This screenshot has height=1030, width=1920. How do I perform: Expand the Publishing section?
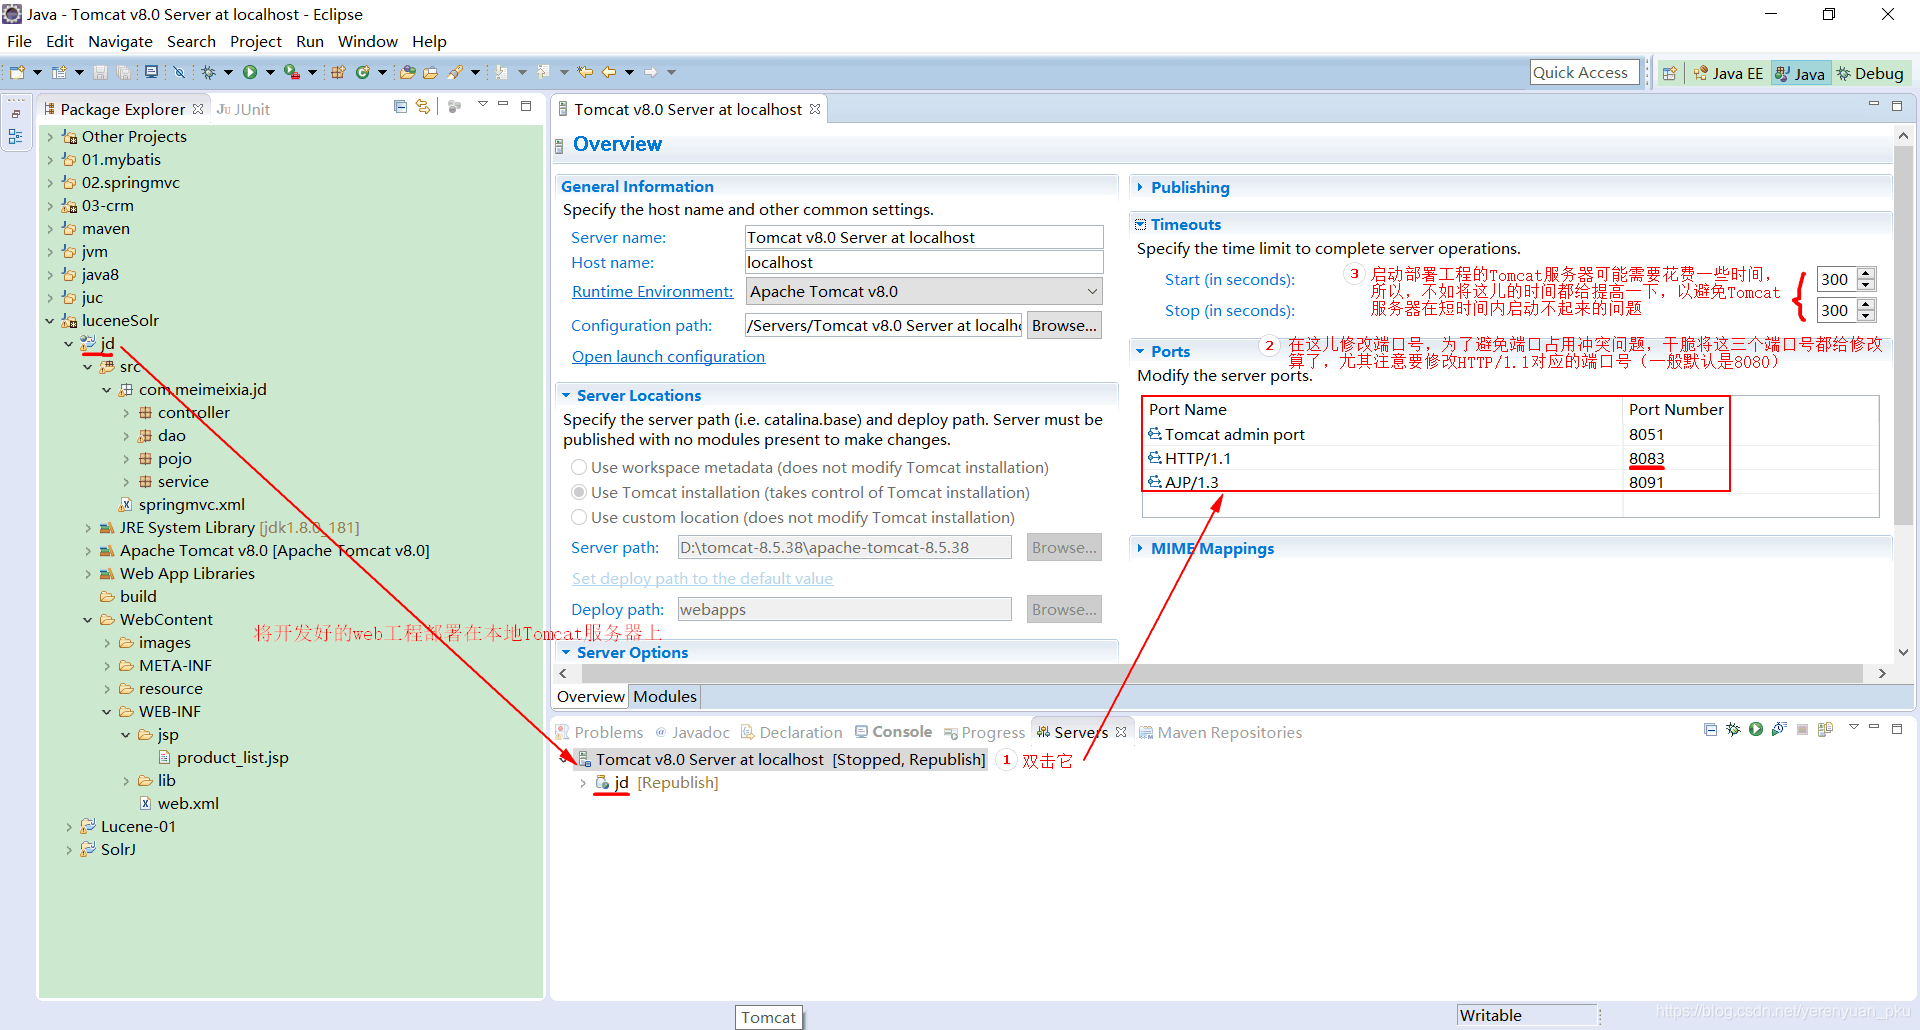pos(1140,187)
